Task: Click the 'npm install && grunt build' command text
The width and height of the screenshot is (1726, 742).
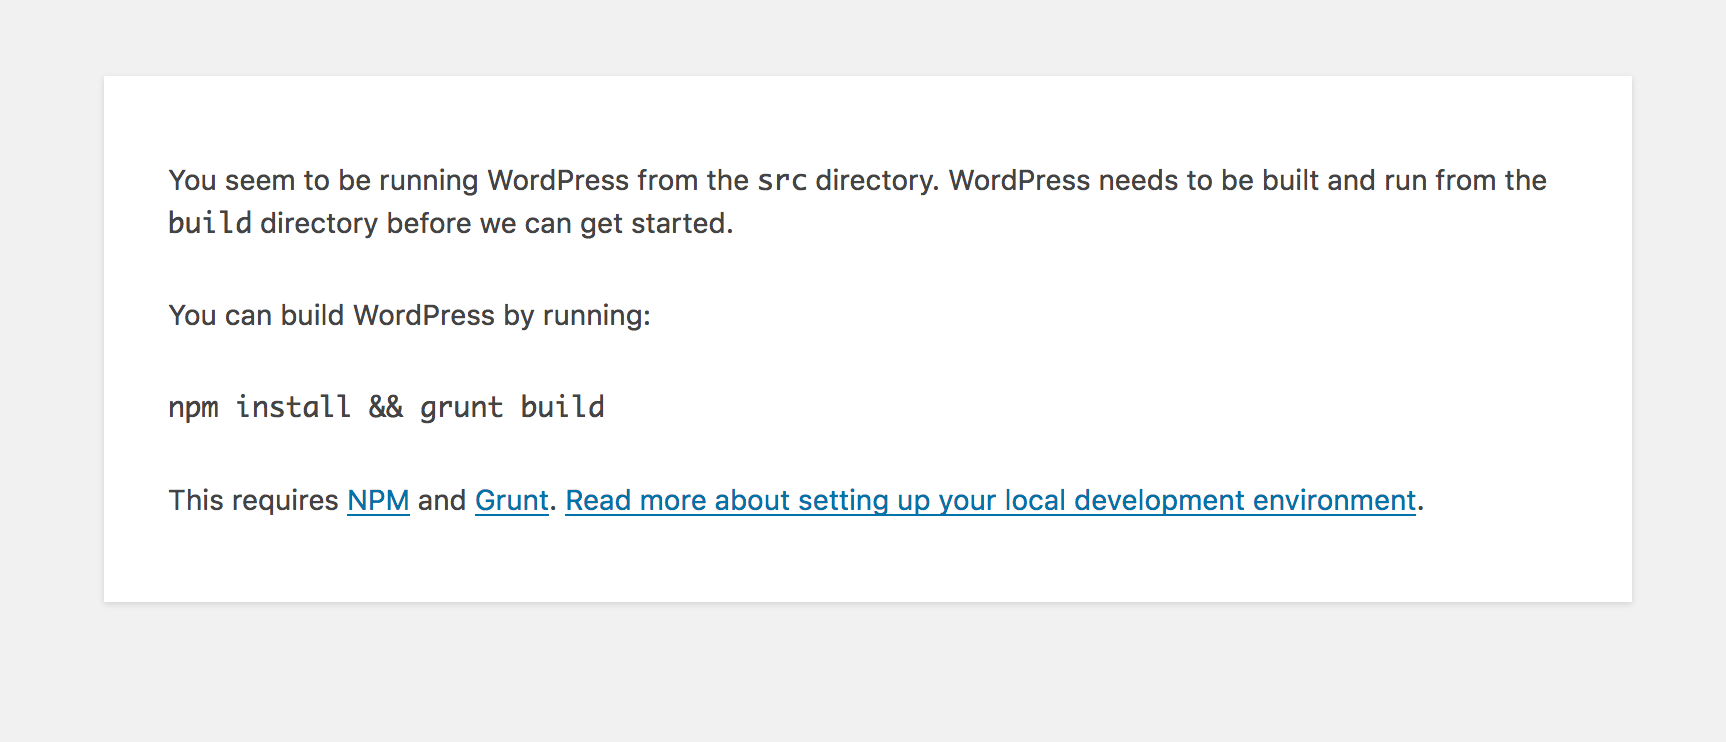Action: 386,407
